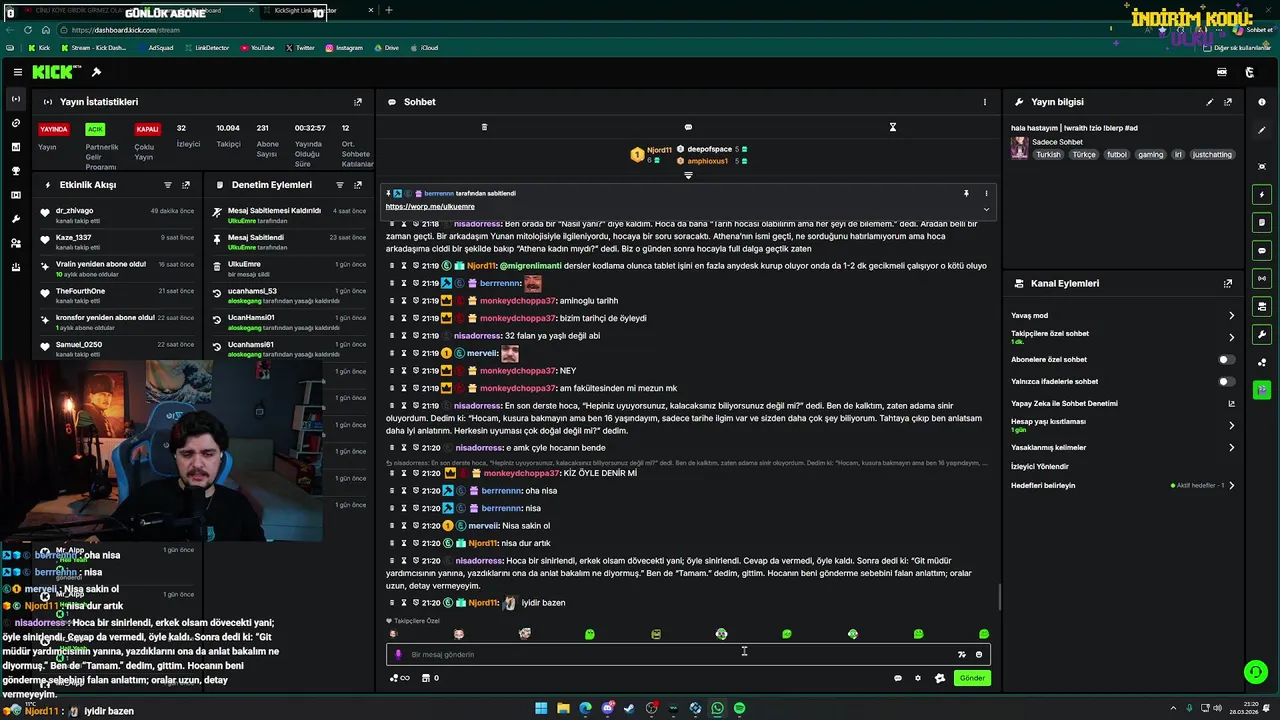Filter the Denetim Eylemleri list
Screen dimensions: 1280x720
pos(340,185)
